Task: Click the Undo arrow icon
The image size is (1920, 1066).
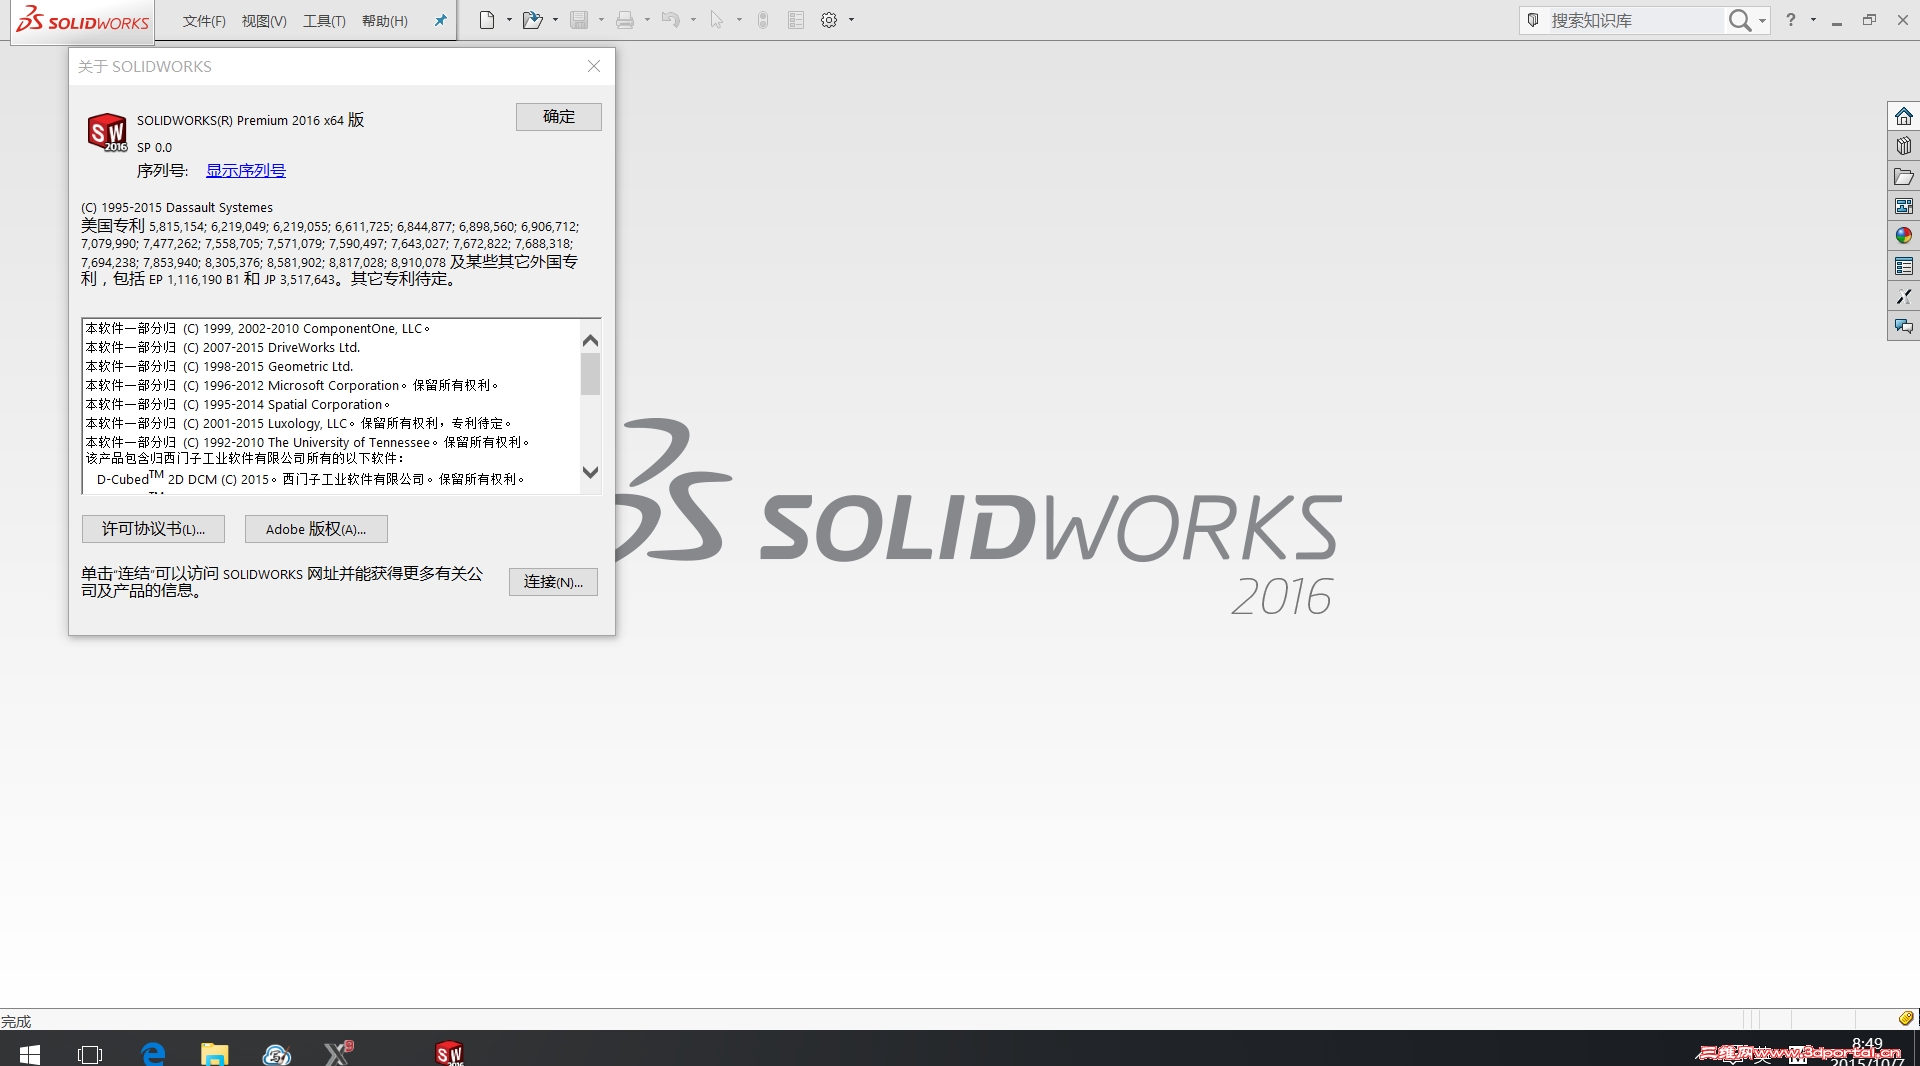Action: point(671,20)
